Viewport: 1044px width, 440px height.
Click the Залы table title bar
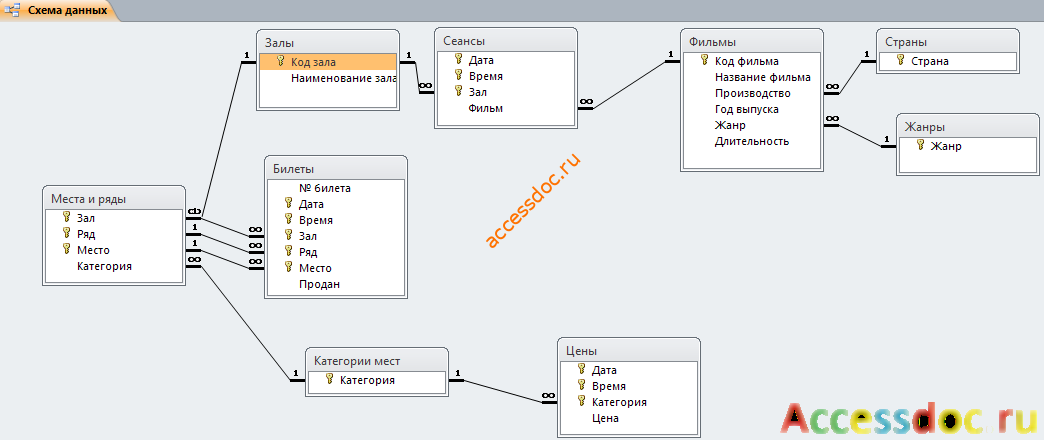click(328, 41)
